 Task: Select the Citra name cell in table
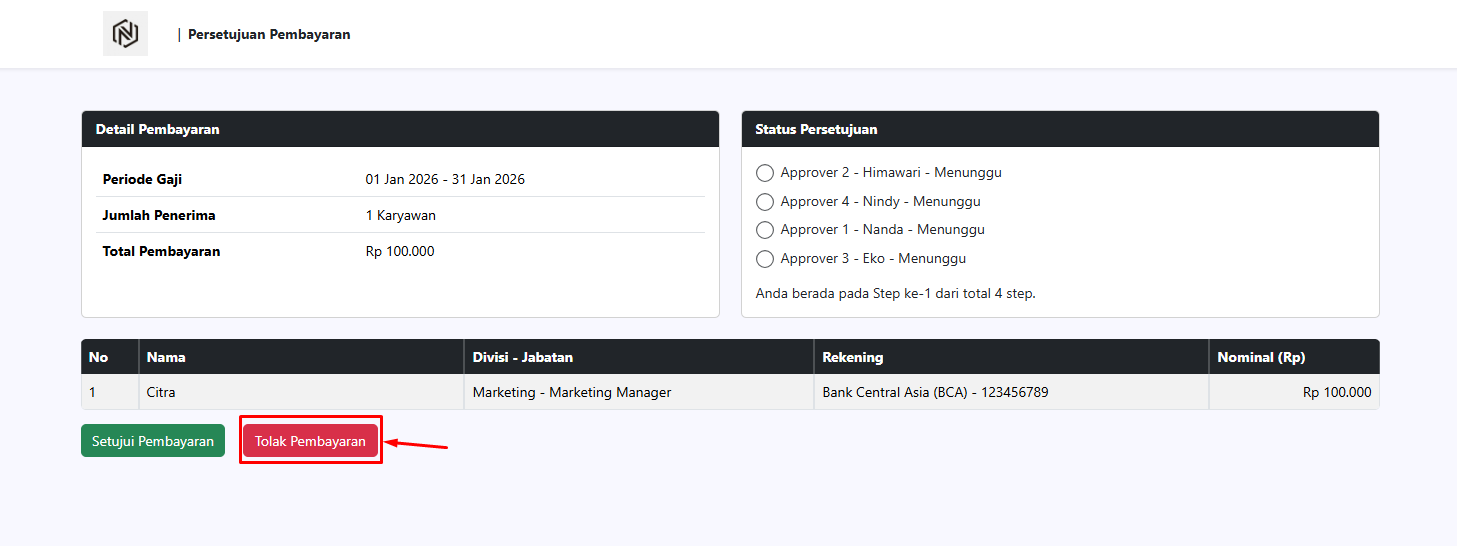(x=161, y=392)
